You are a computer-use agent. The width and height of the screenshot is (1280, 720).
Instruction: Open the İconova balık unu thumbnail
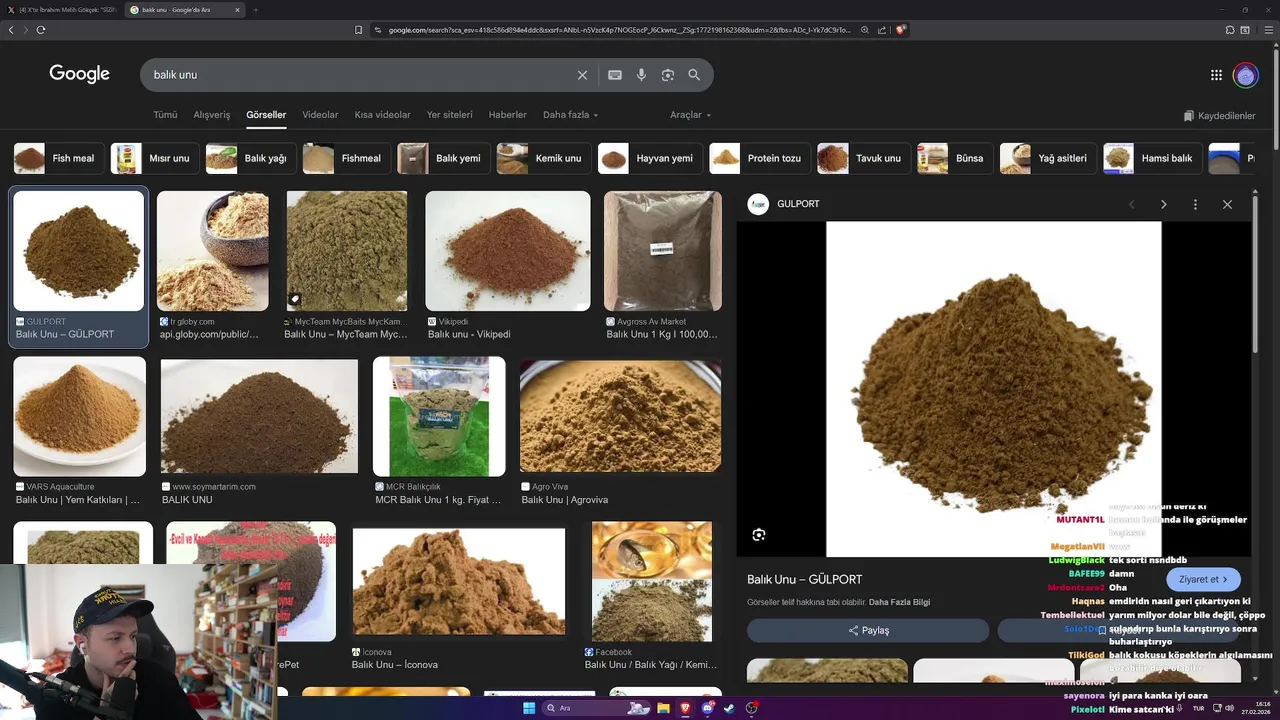pyautogui.click(x=459, y=581)
